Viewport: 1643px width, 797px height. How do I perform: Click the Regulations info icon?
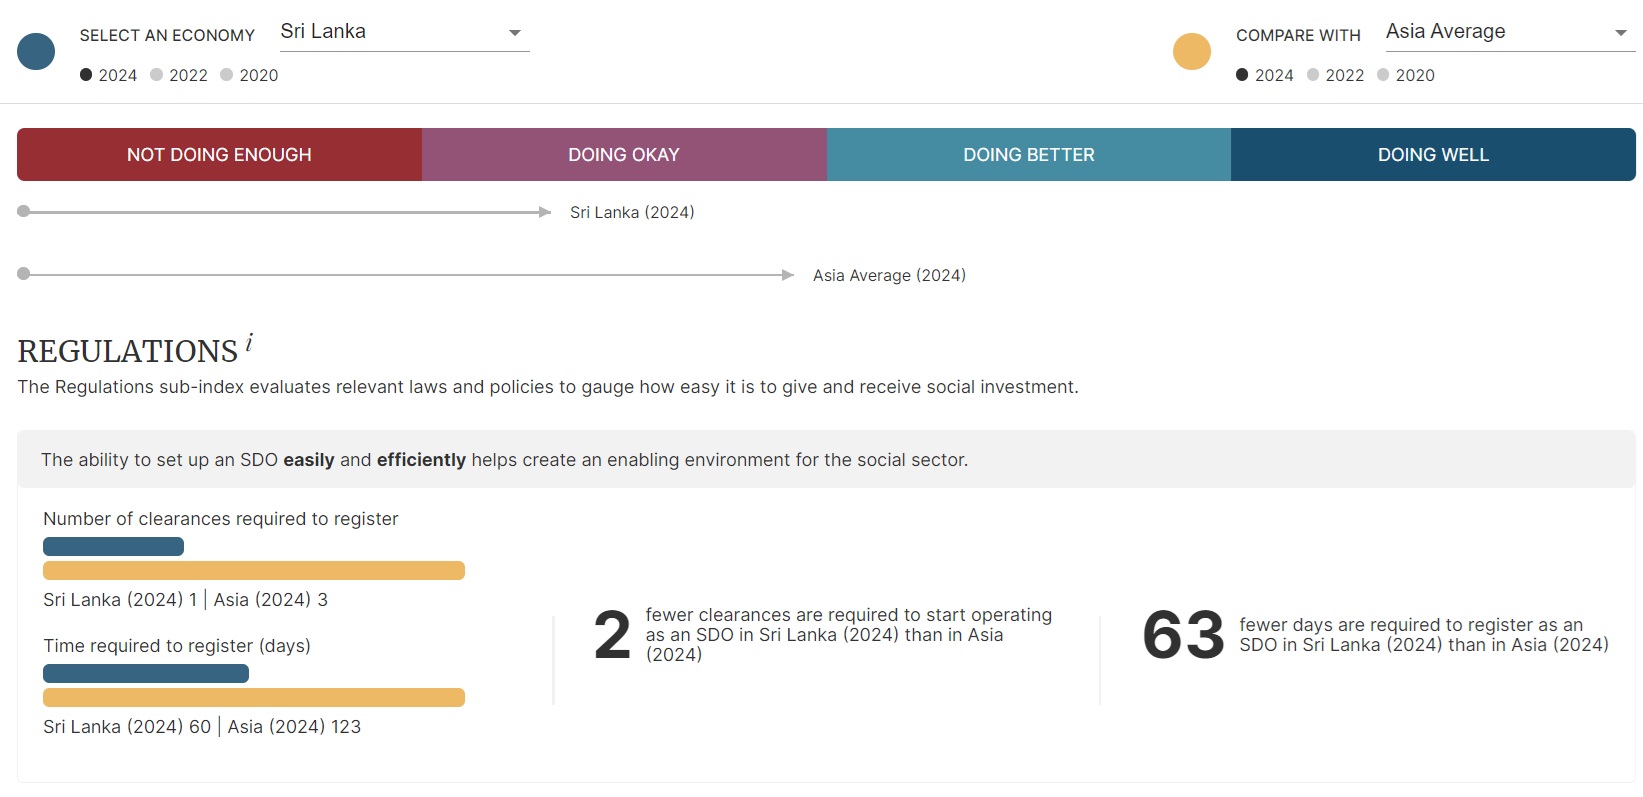pyautogui.click(x=249, y=343)
